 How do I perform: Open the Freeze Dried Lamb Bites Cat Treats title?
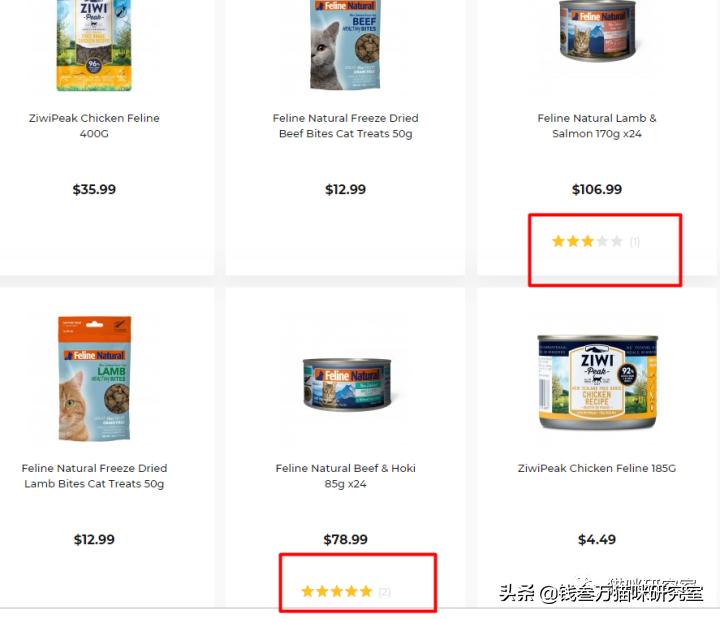tap(94, 476)
